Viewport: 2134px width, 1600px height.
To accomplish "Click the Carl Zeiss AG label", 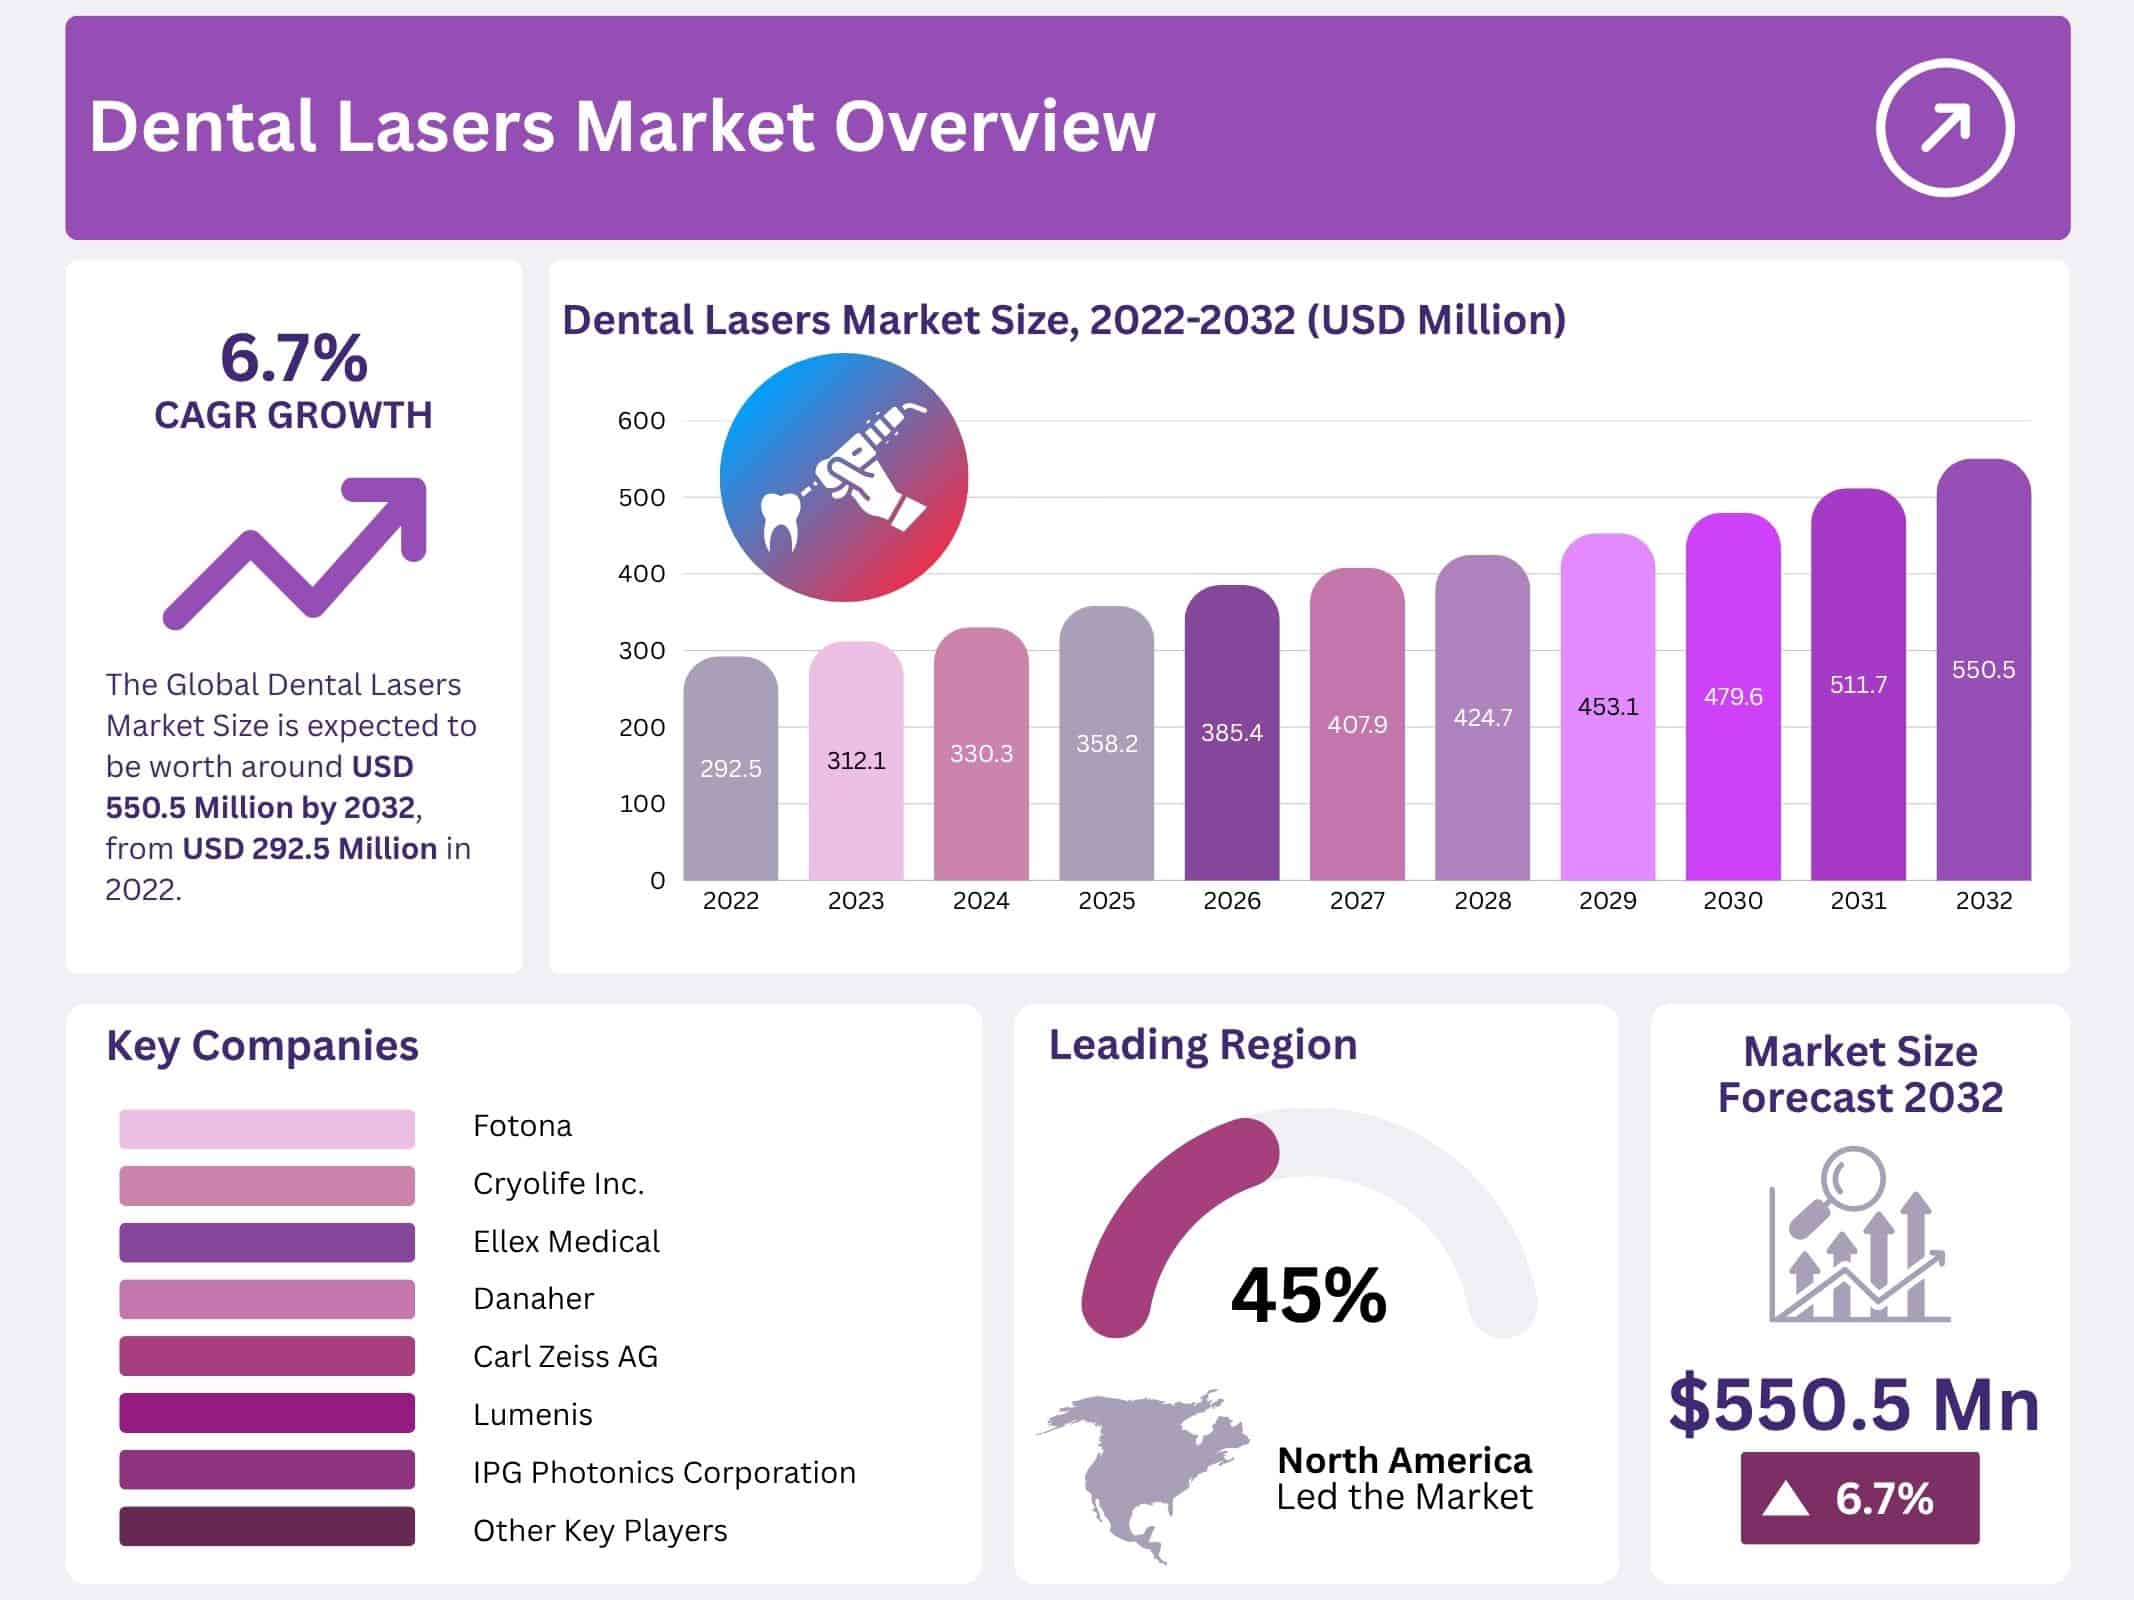I will [x=565, y=1356].
